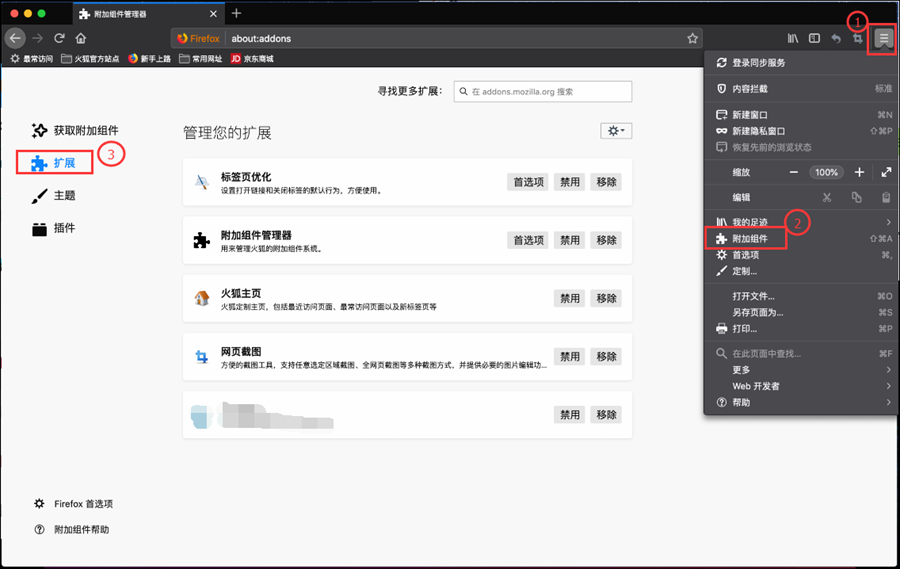Disable the 网页截图 extension
The width and height of the screenshot is (900, 569).
[569, 356]
